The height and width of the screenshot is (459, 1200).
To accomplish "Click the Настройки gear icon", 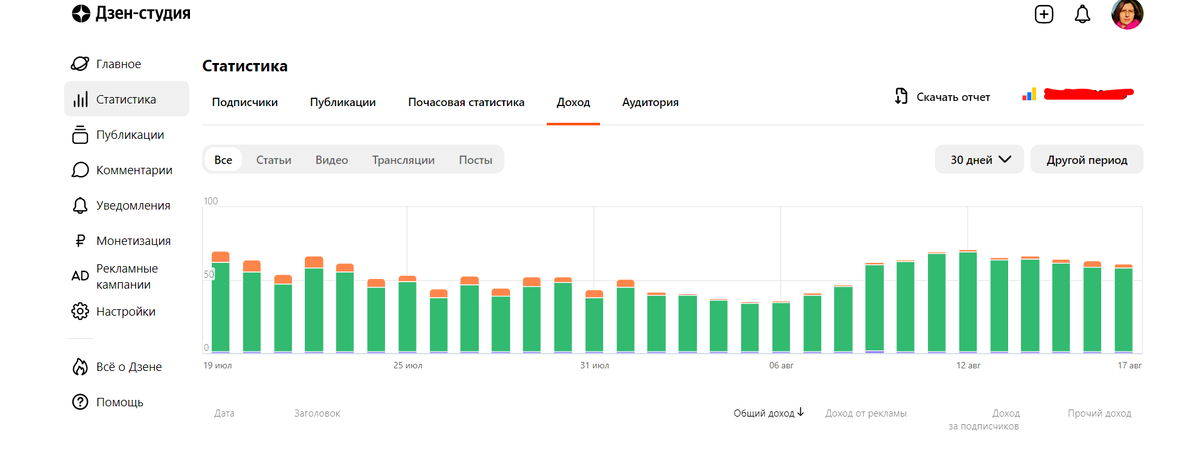I will click(x=81, y=311).
